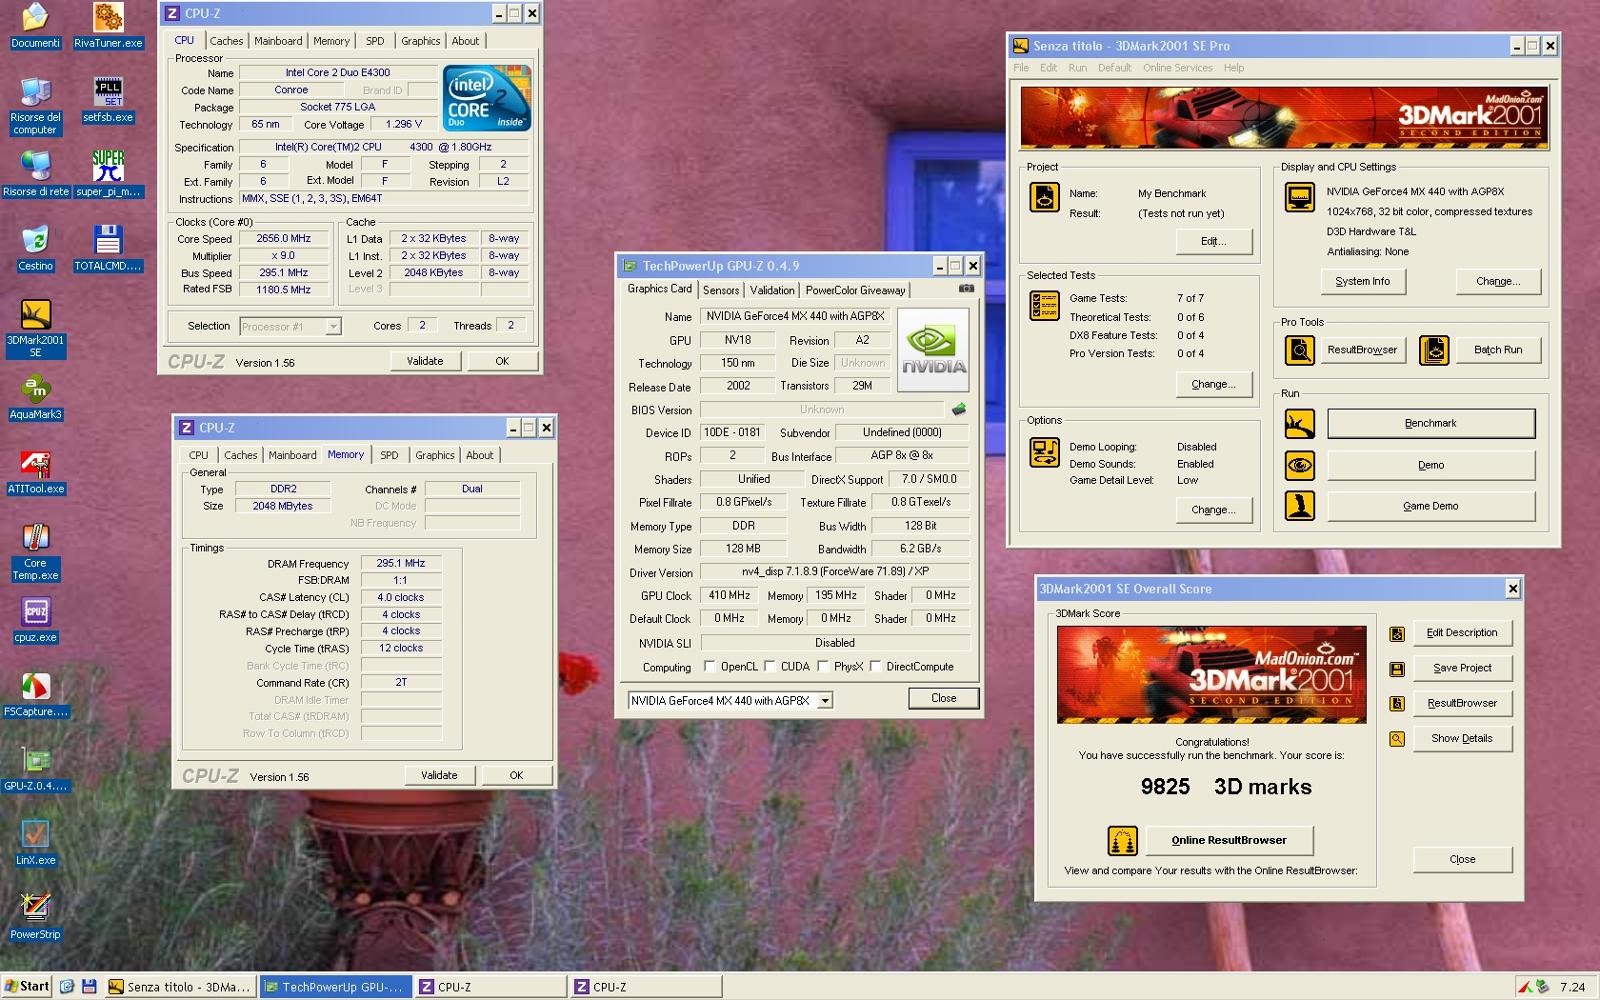This screenshot has height=1000, width=1600.
Task: Click the GPU-Z BIOS save chip icon
Action: point(958,409)
